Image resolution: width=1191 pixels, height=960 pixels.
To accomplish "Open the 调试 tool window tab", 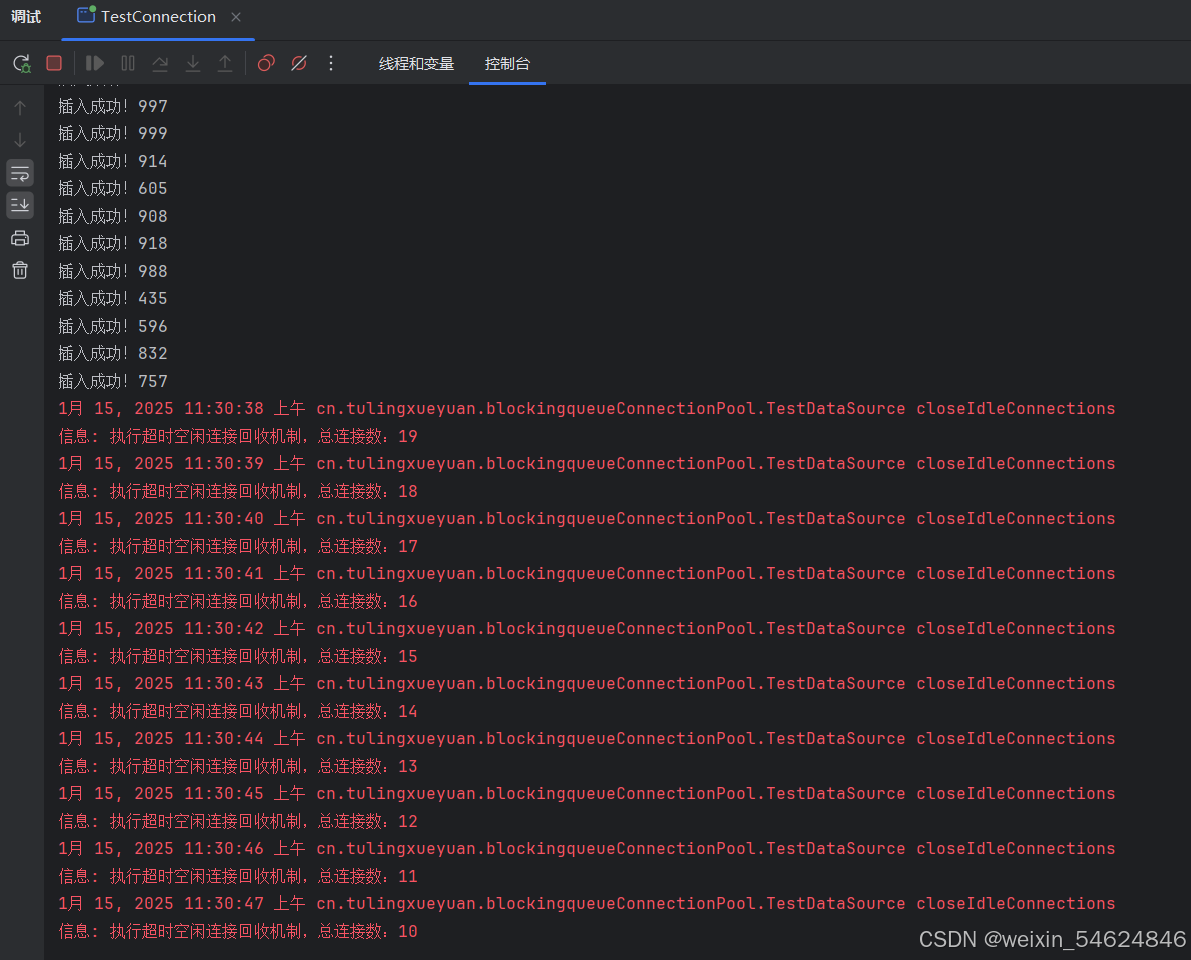I will (x=26, y=16).
